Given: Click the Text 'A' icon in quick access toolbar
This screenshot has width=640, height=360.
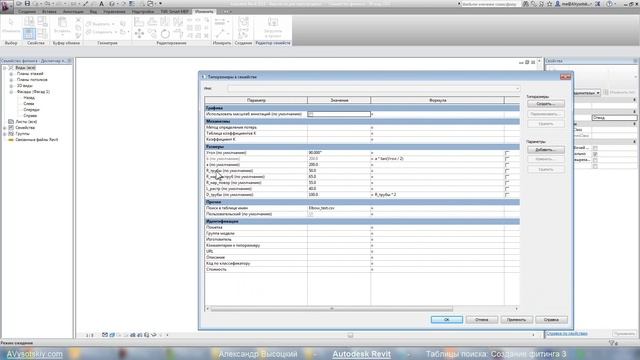Looking at the screenshot, I should point(101,4).
